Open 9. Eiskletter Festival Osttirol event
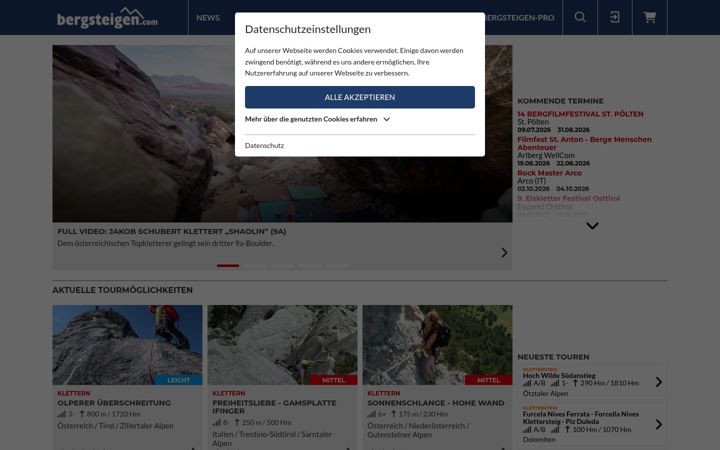 [x=568, y=198]
